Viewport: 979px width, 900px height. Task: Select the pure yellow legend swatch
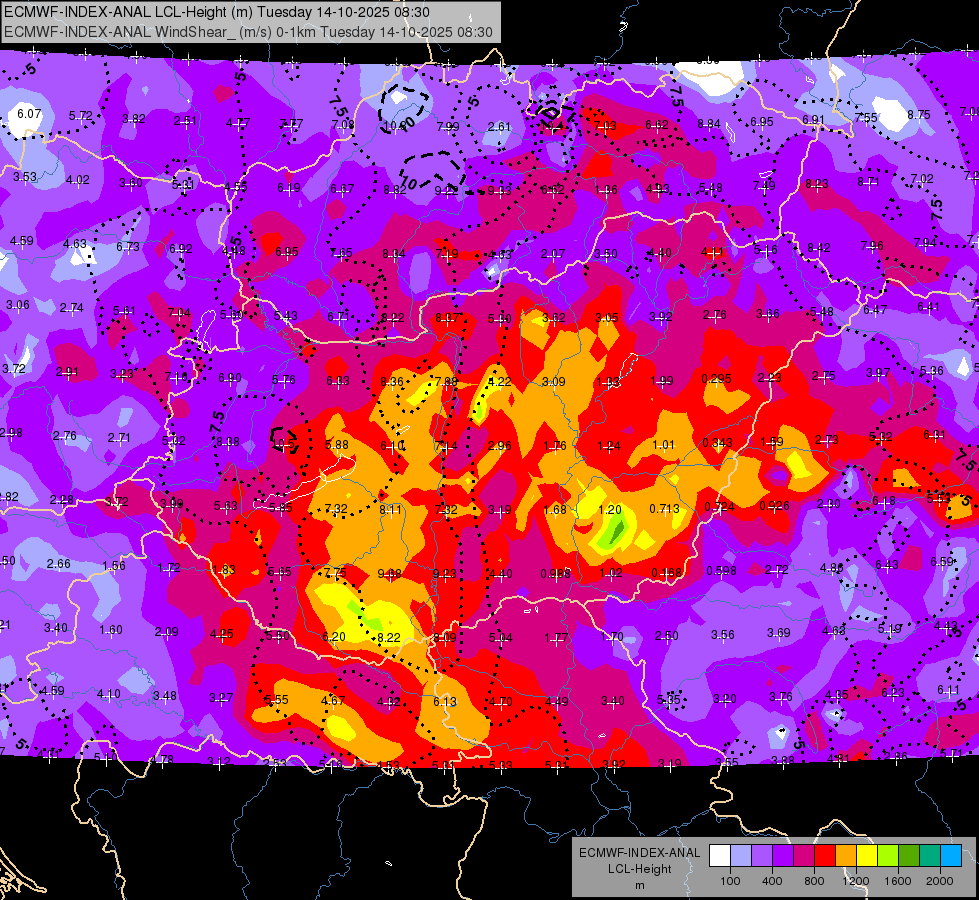pyautogui.click(x=867, y=856)
